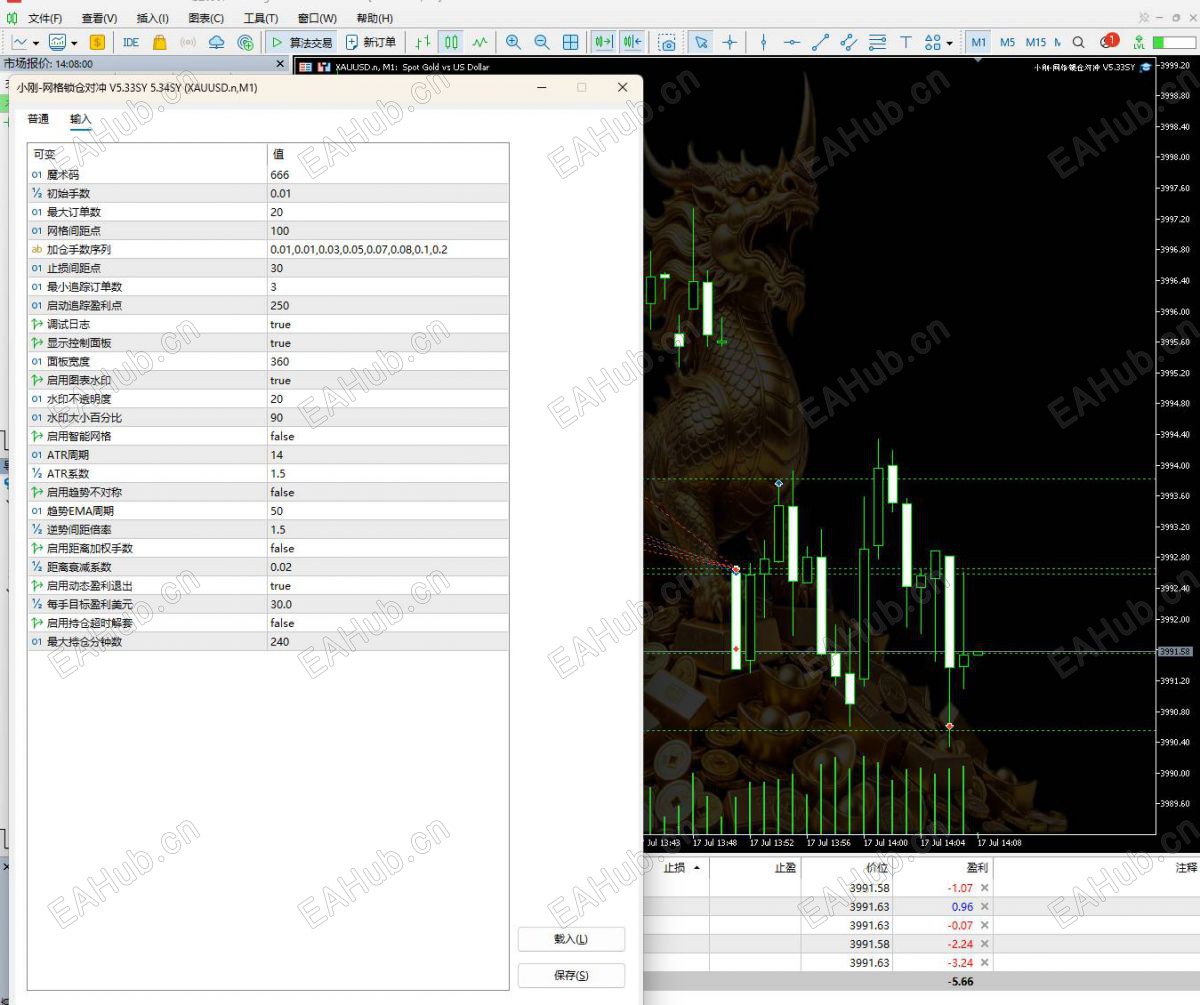
Task: Toggle 启用图表水印 value true
Action: click(x=387, y=380)
